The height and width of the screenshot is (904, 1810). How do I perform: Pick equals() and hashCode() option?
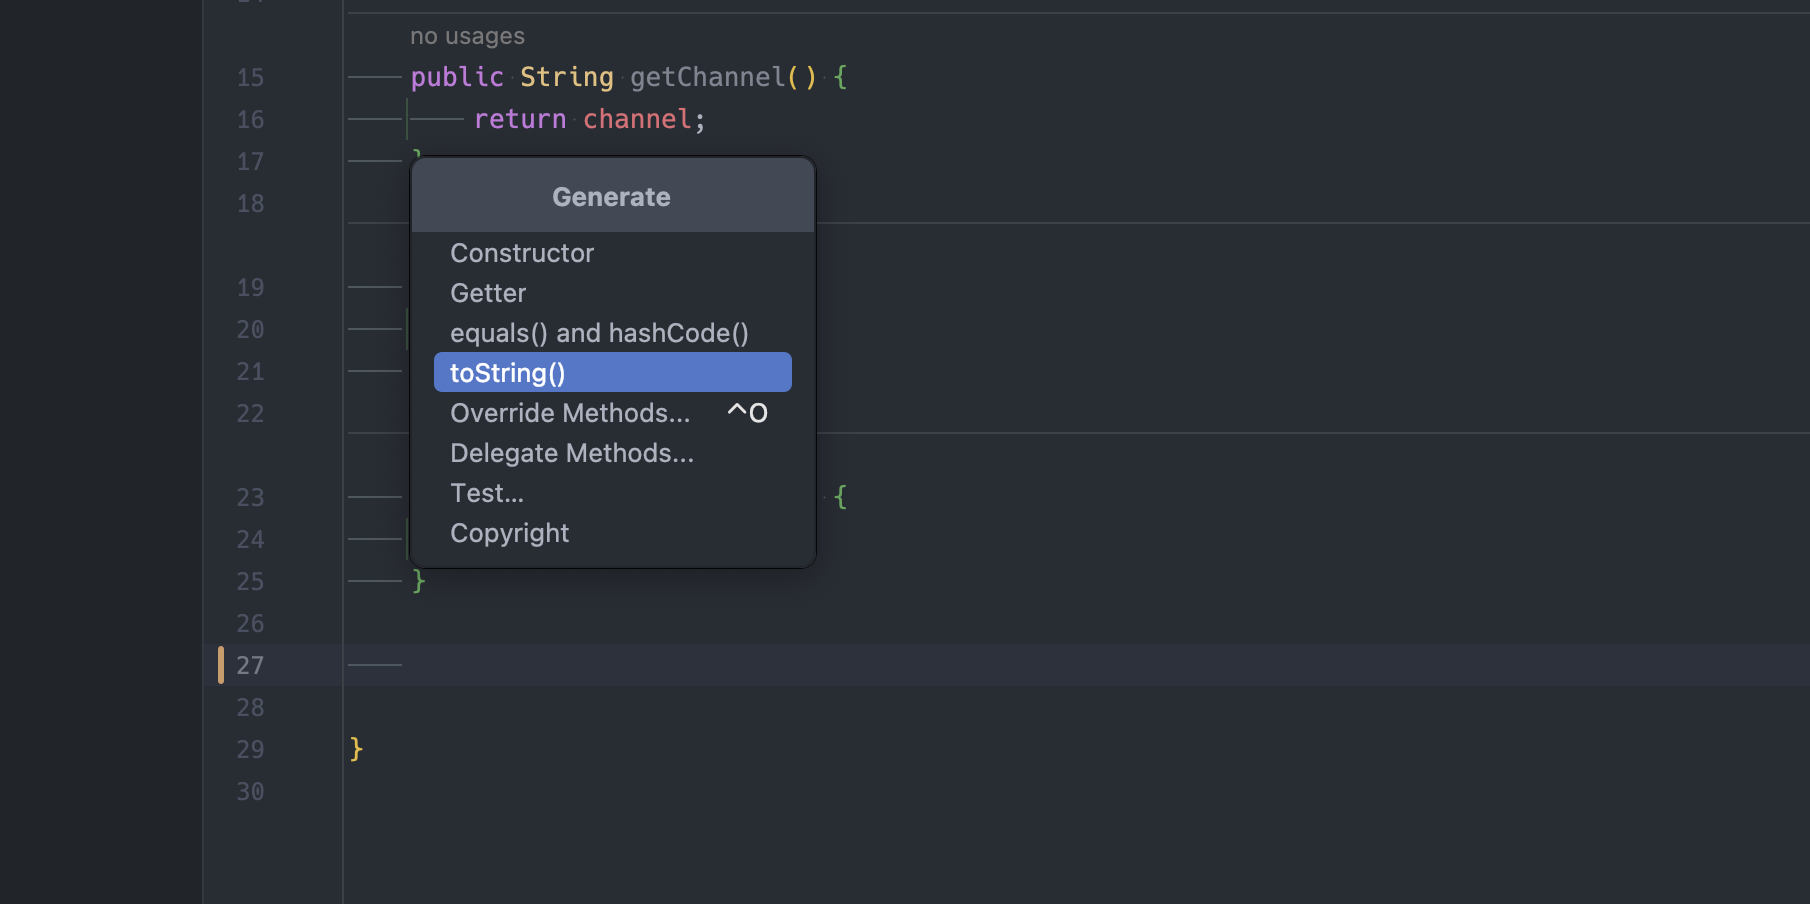coord(598,332)
